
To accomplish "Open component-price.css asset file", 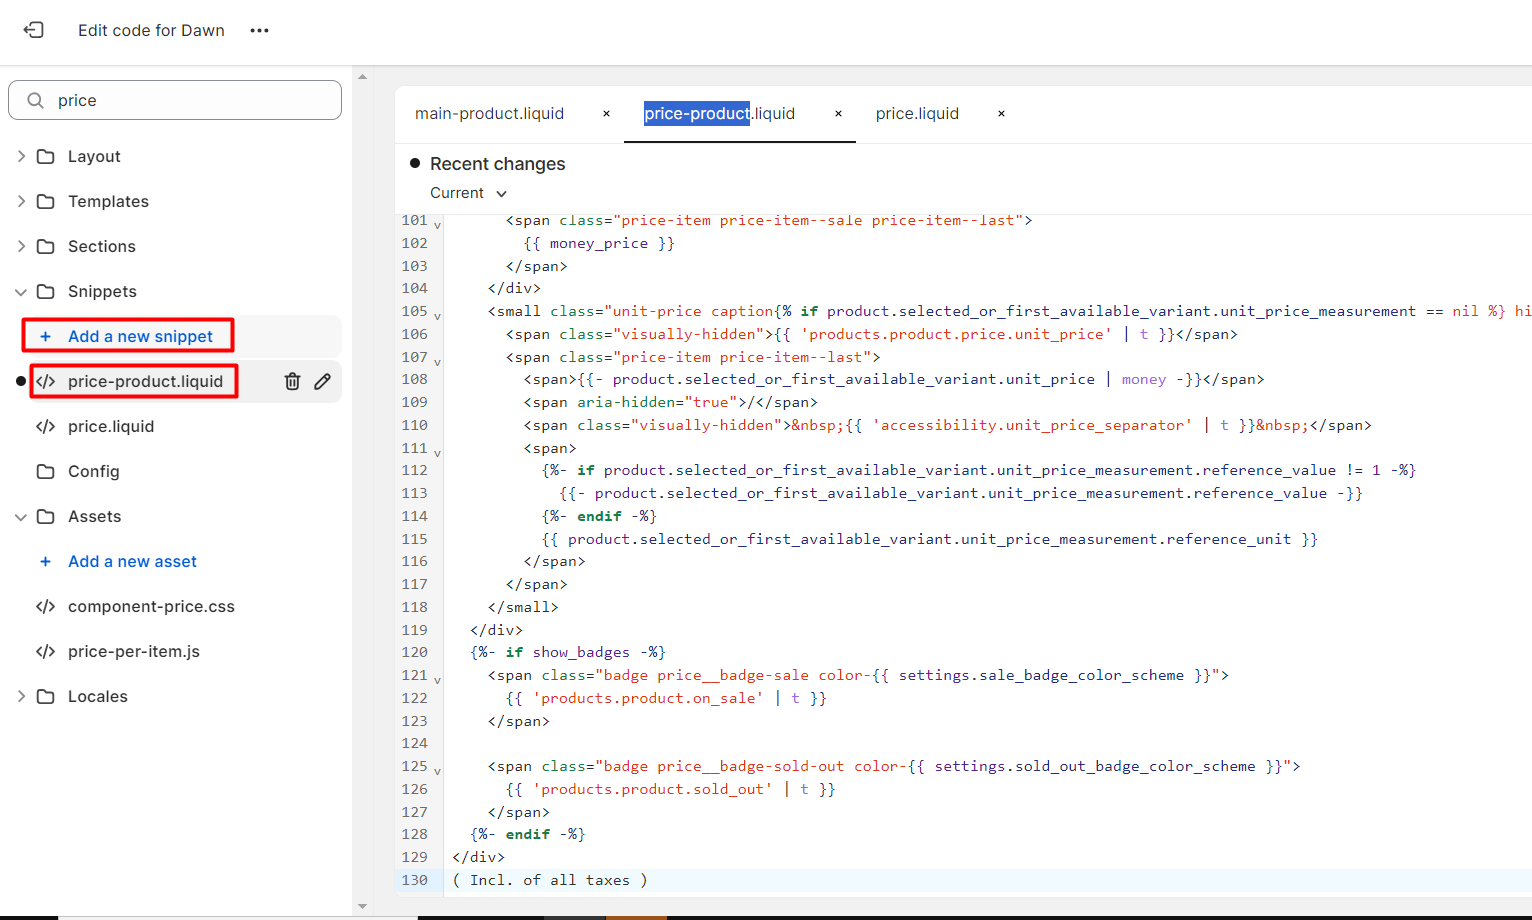I will [151, 606].
